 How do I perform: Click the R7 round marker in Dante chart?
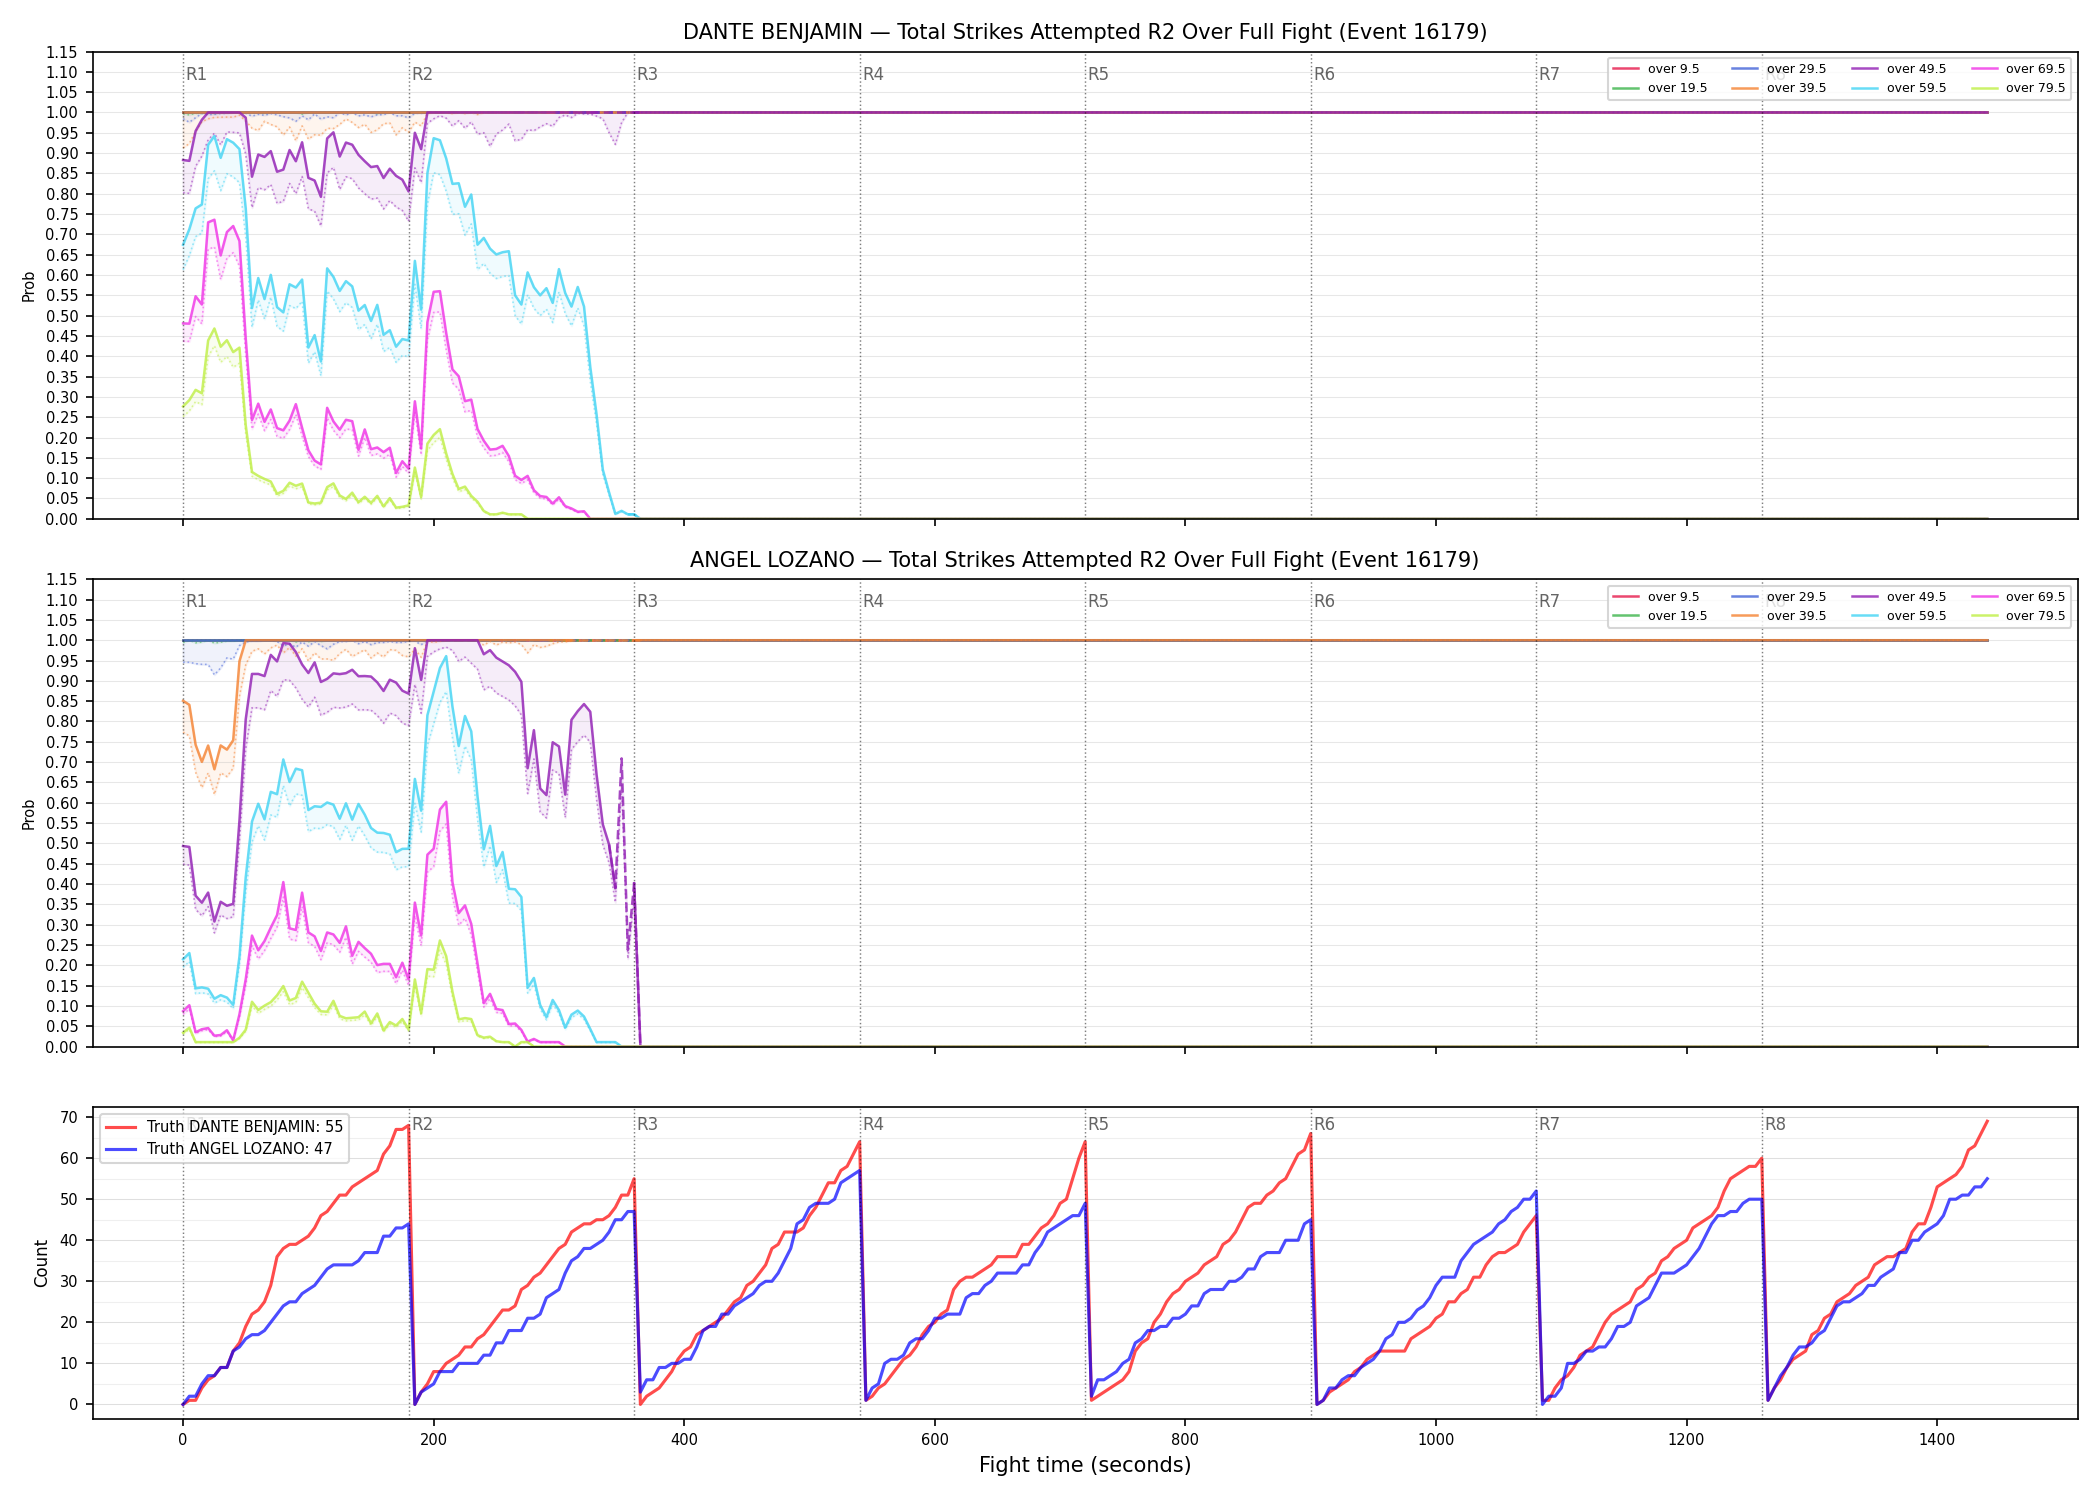click(x=1549, y=74)
